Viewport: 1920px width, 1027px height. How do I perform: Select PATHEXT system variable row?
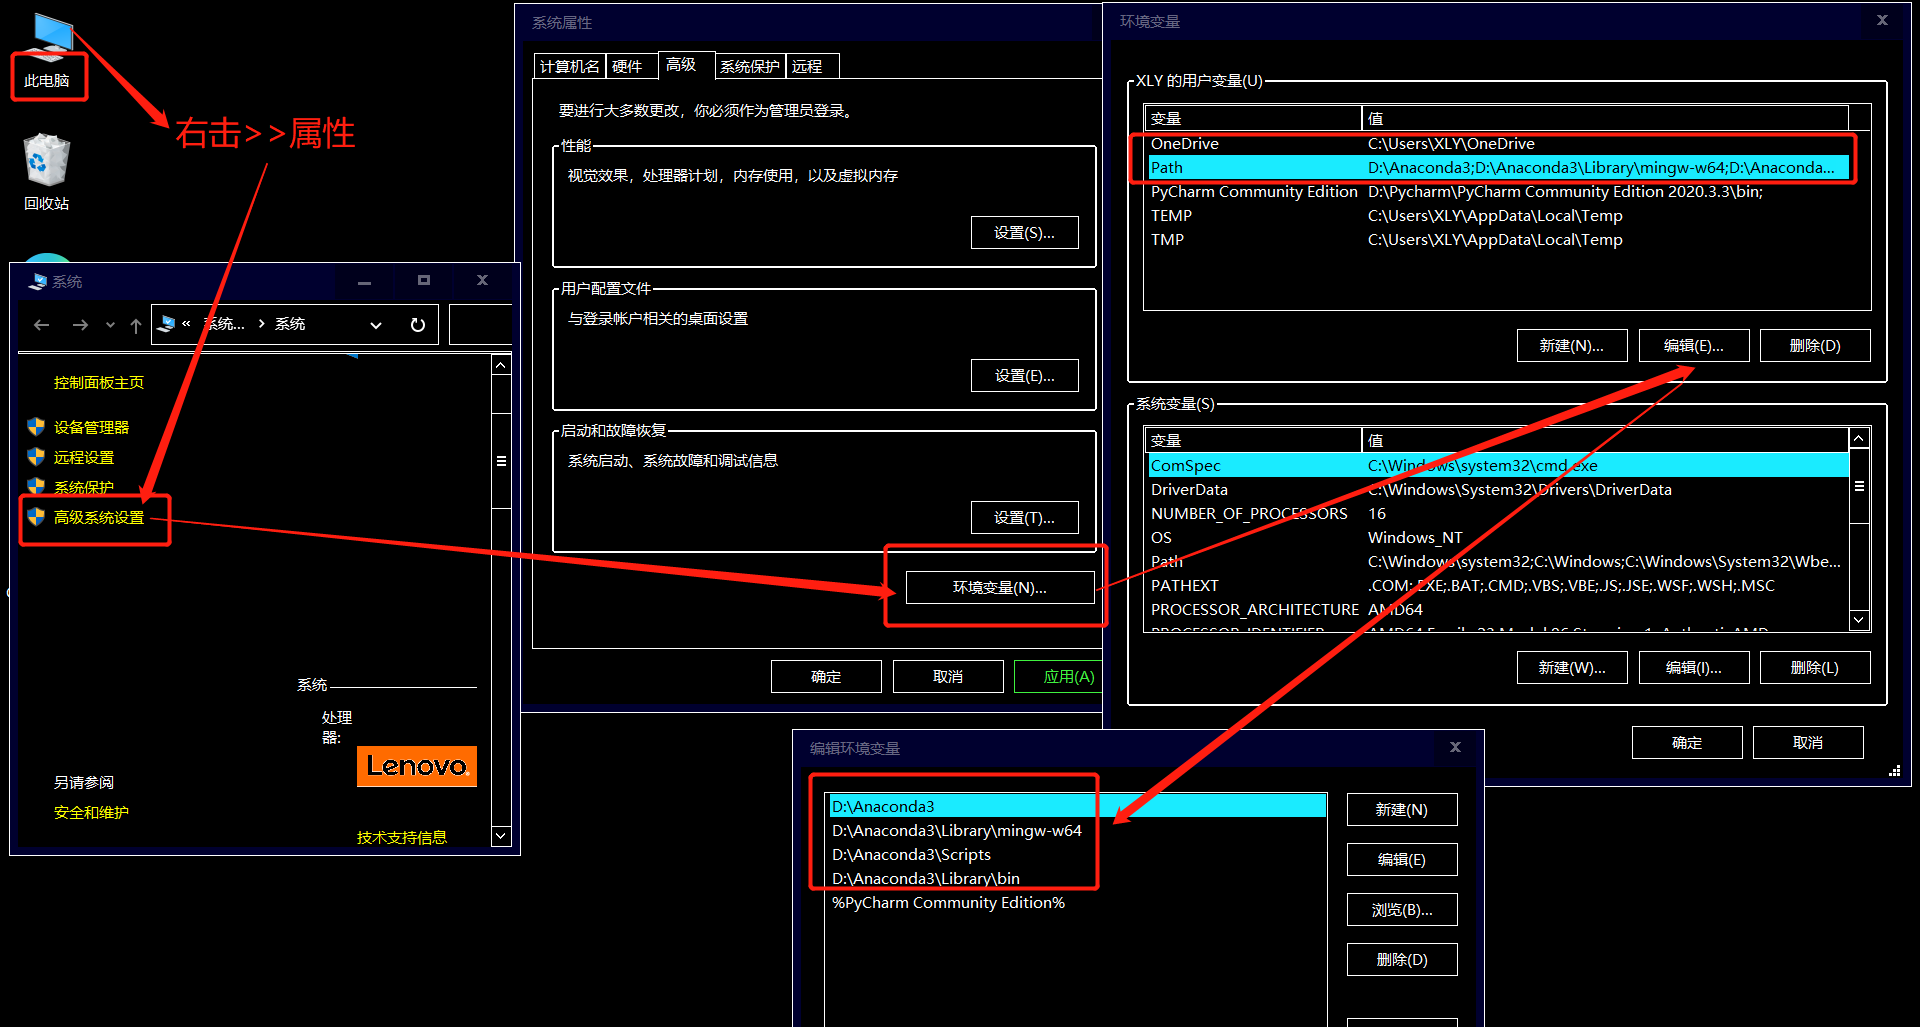(1498, 586)
